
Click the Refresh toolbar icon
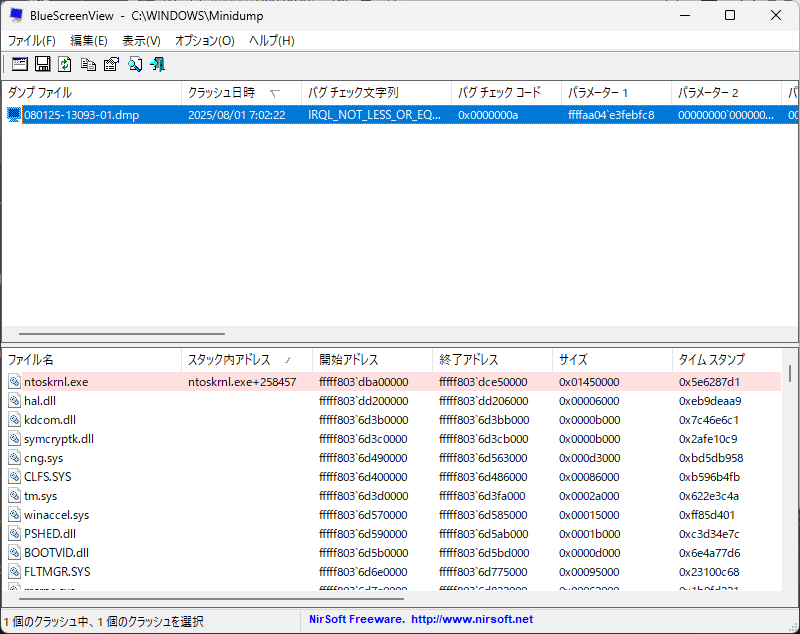pos(65,64)
